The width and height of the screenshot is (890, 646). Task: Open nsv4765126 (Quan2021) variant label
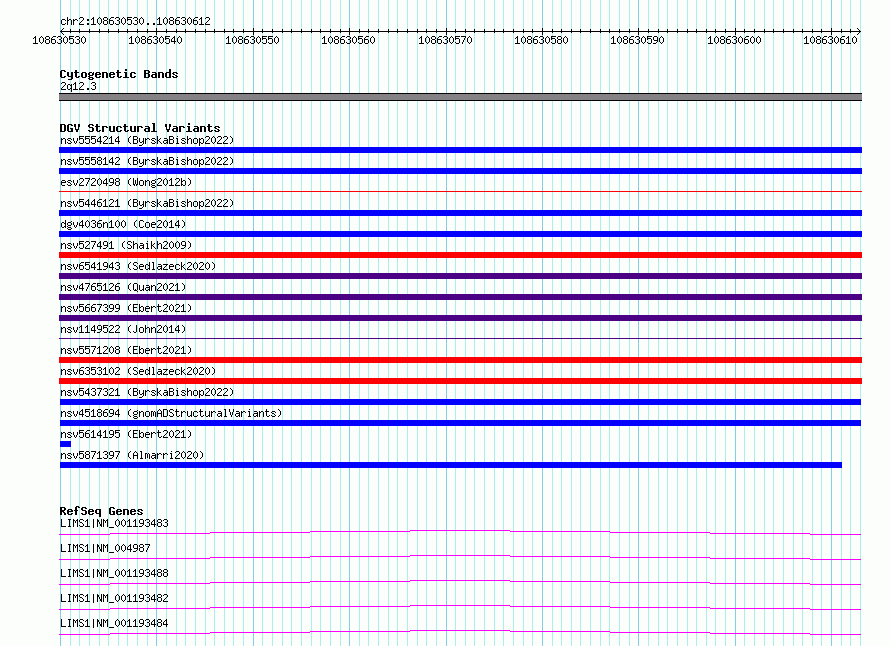click(x=123, y=287)
